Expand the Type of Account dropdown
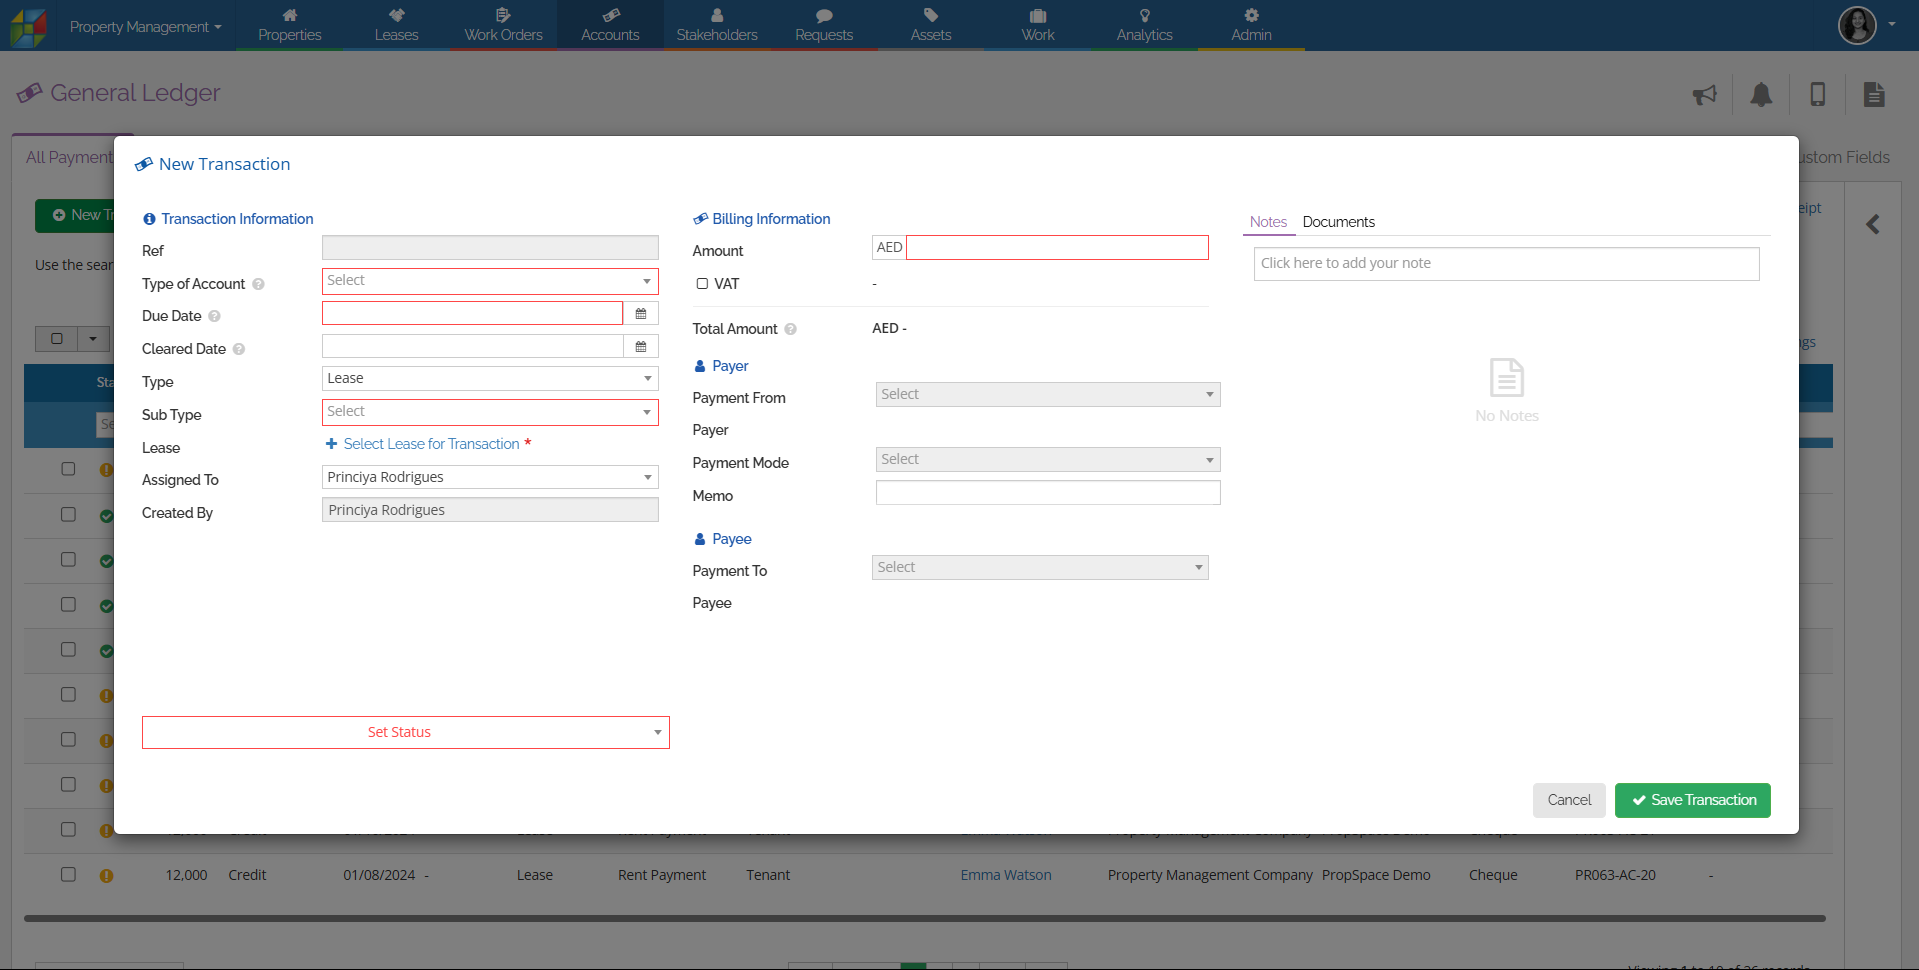The image size is (1919, 970). pos(490,281)
